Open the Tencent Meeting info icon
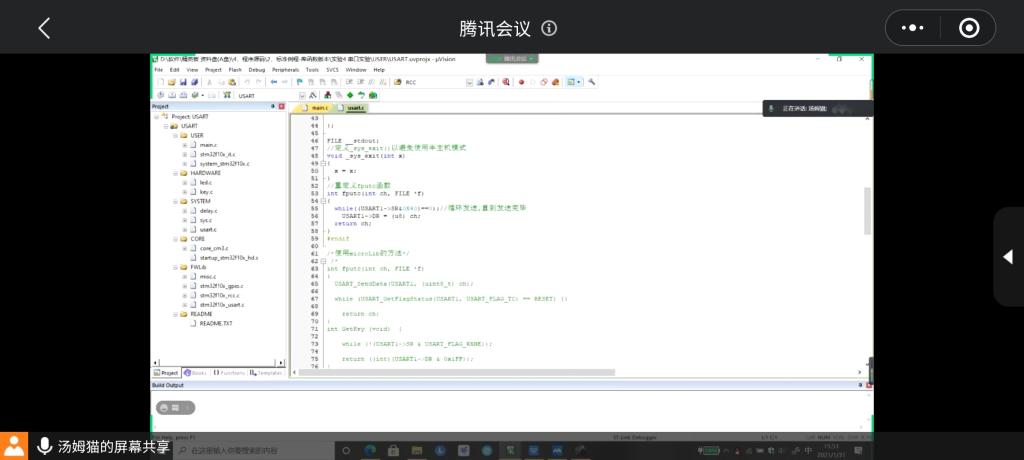1024x460 pixels. (549, 28)
